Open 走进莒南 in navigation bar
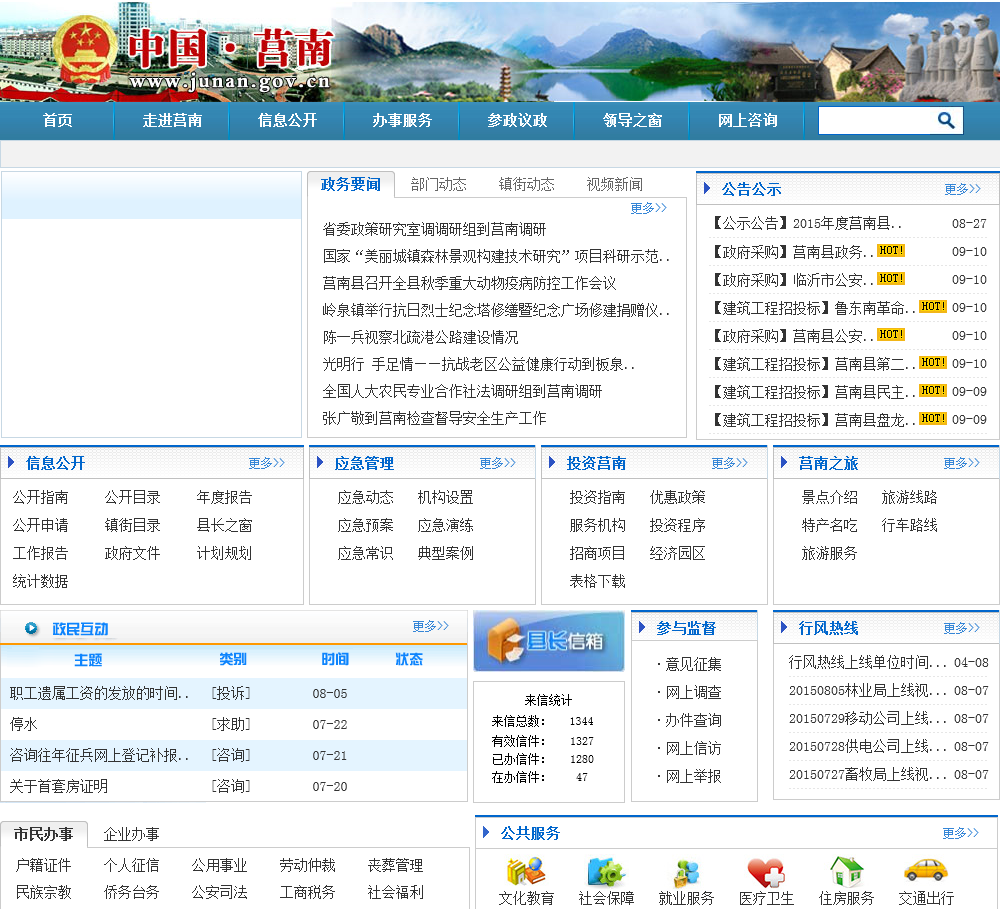 pos(172,120)
